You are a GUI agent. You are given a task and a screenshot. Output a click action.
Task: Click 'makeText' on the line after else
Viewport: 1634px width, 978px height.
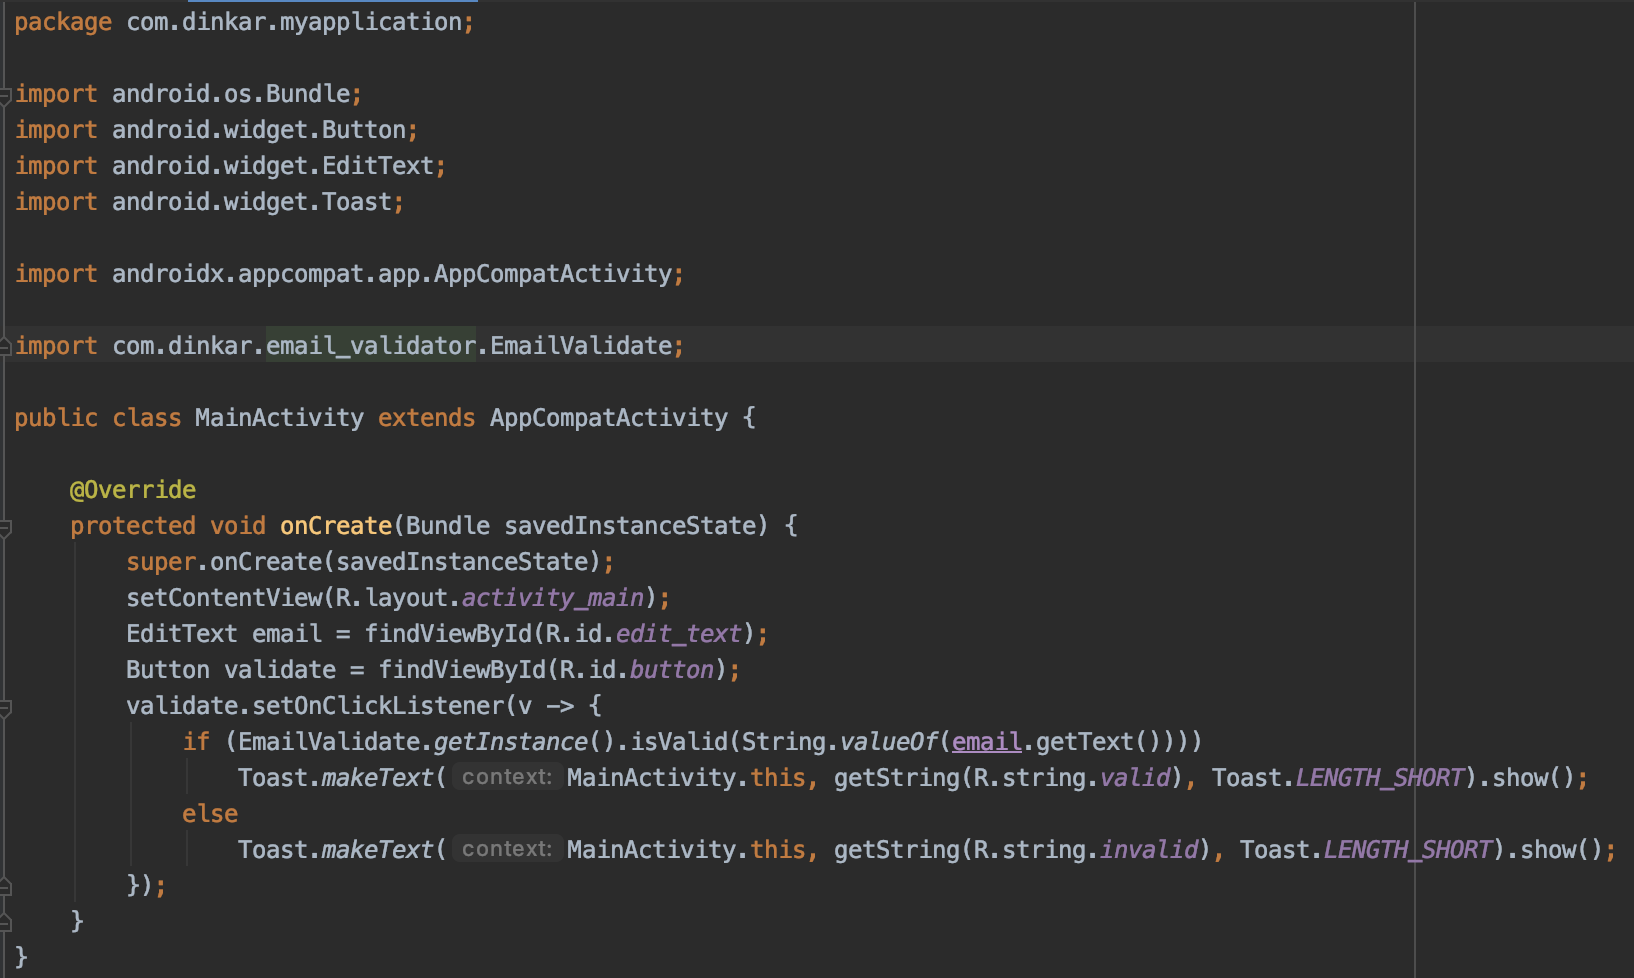(x=378, y=850)
